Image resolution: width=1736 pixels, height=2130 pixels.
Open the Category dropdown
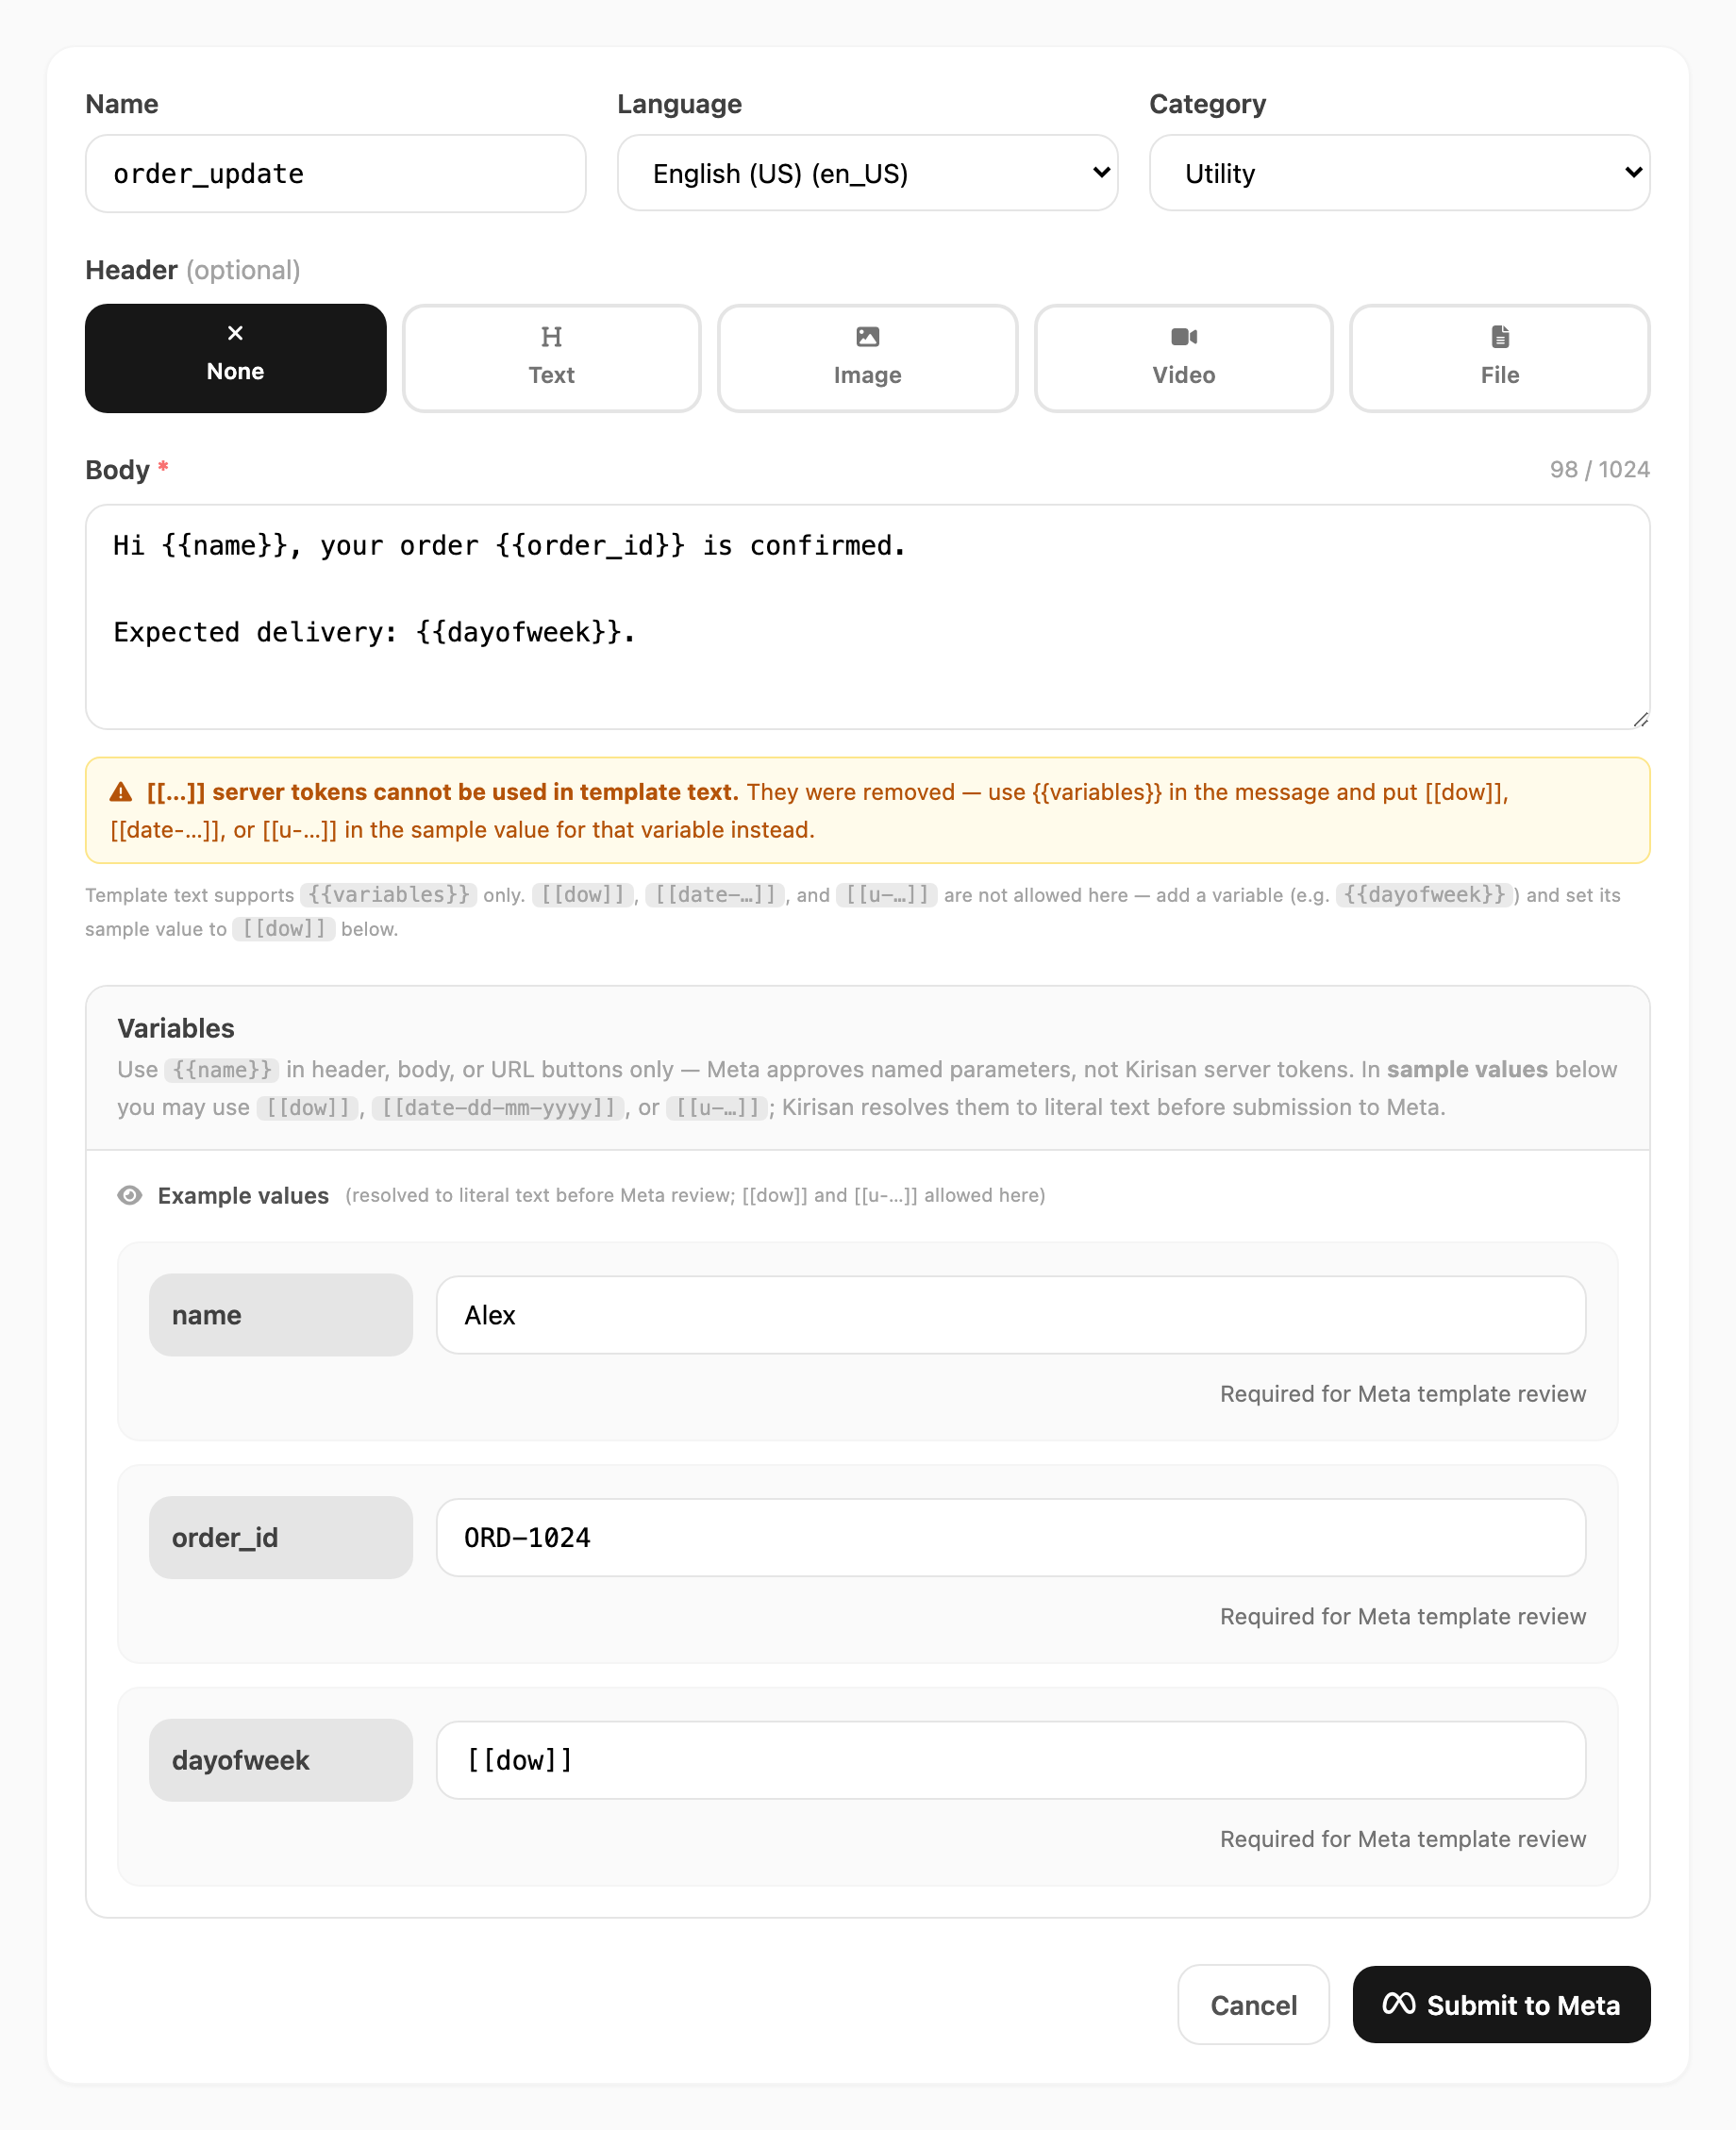pos(1399,173)
